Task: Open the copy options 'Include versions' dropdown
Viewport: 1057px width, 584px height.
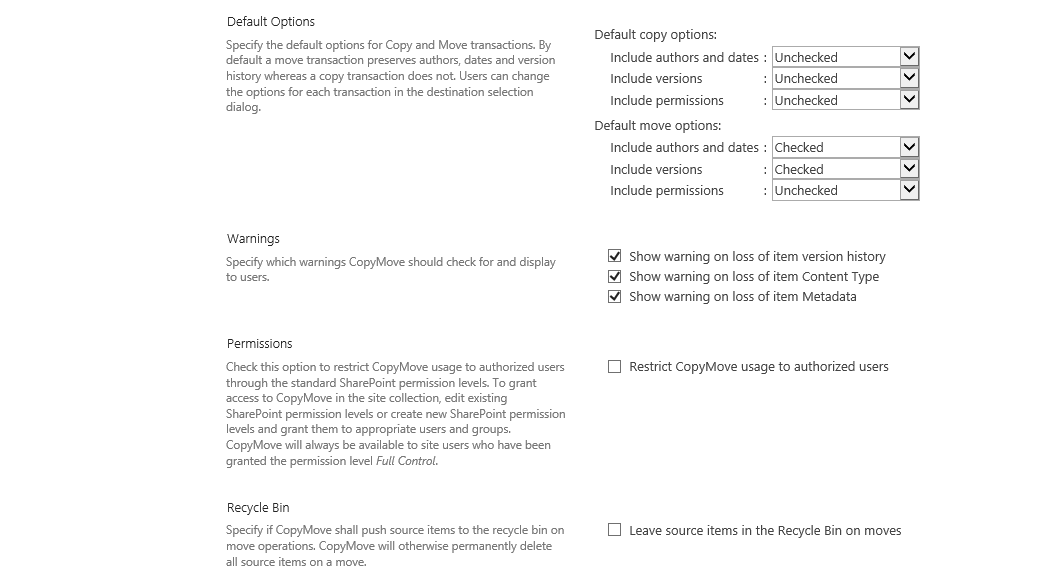Action: tap(845, 78)
